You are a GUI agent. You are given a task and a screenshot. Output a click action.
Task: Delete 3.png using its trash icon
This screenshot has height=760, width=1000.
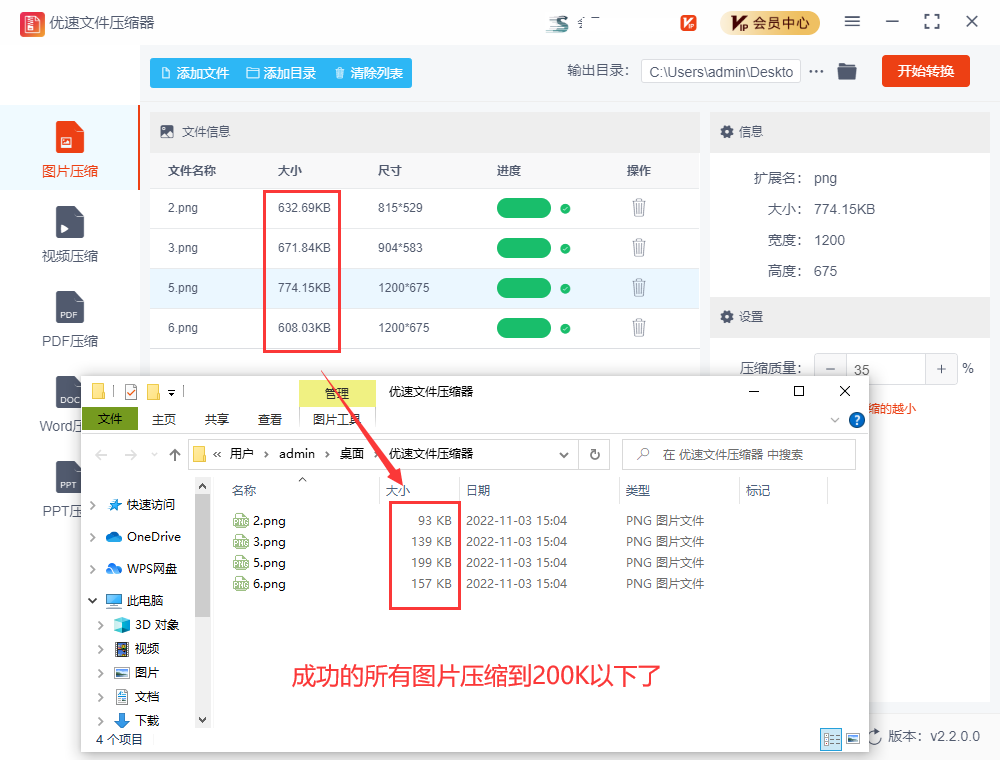[638, 248]
